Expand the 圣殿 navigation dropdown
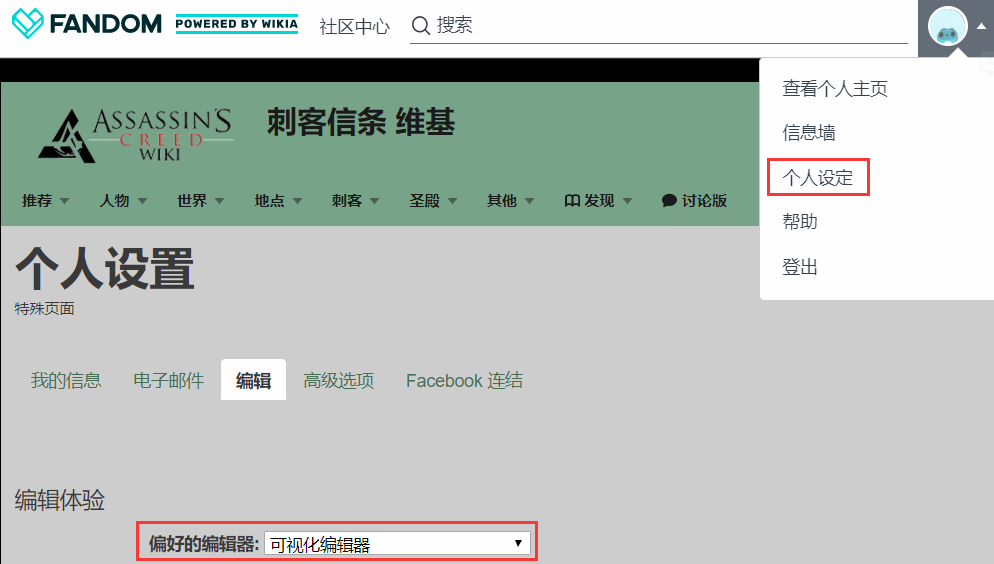 [x=433, y=201]
